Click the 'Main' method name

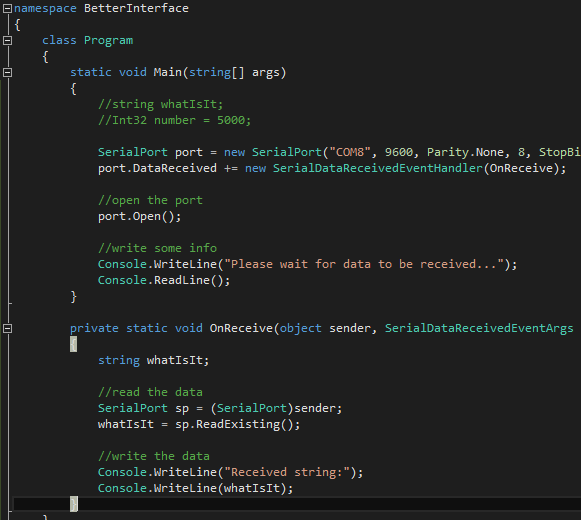(167, 72)
